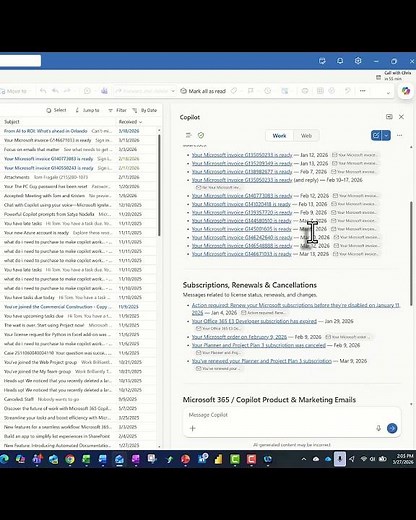Viewport: 416px width, 520px height.
Task: Click the green shield check icon in Copilot
Action: pos(201,135)
